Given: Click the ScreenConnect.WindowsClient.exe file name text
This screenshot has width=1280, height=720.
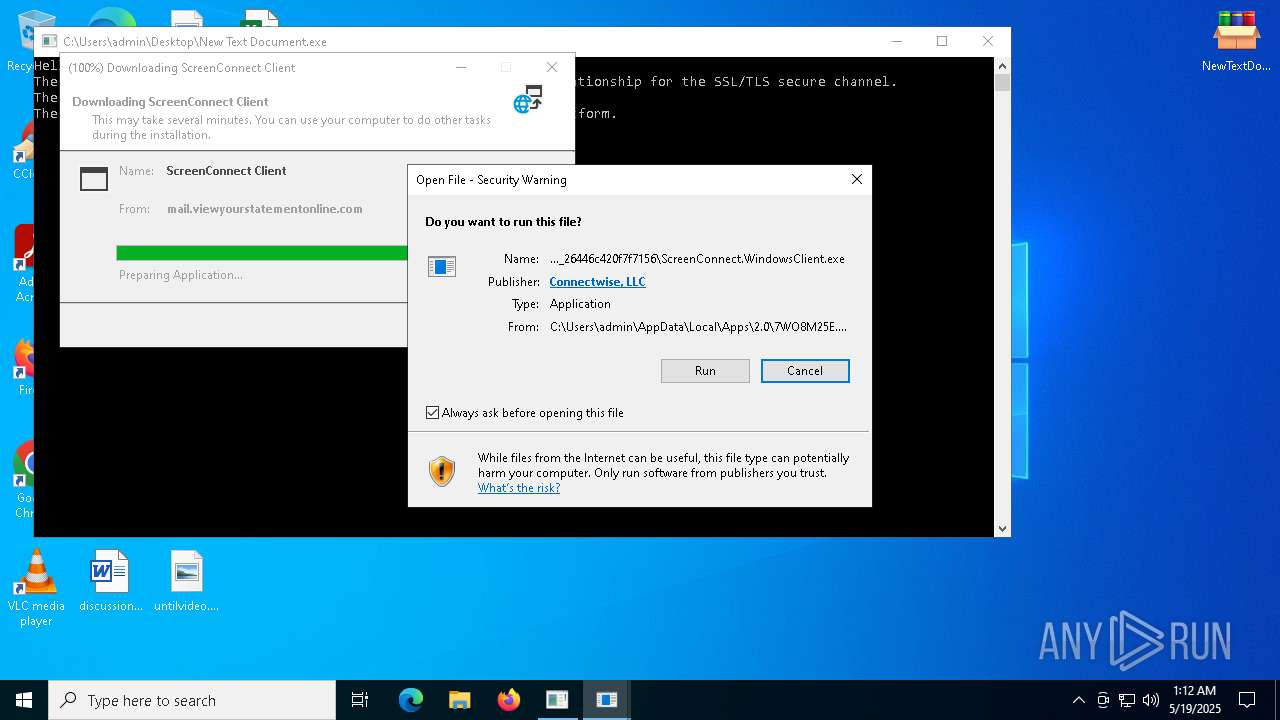Looking at the screenshot, I should pos(697,259).
